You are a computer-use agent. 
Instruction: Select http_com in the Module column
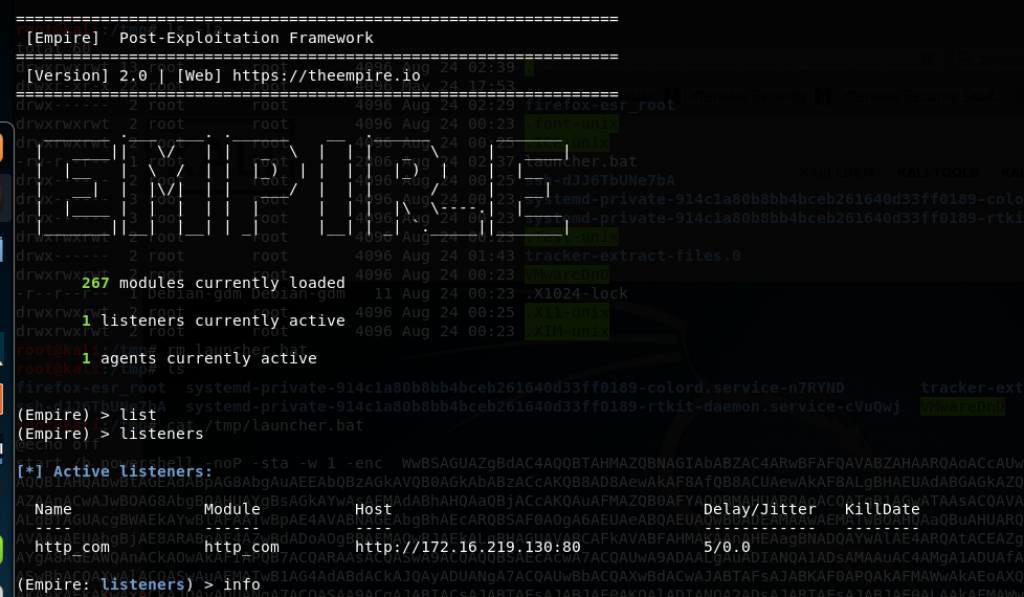pyautogui.click(x=241, y=547)
